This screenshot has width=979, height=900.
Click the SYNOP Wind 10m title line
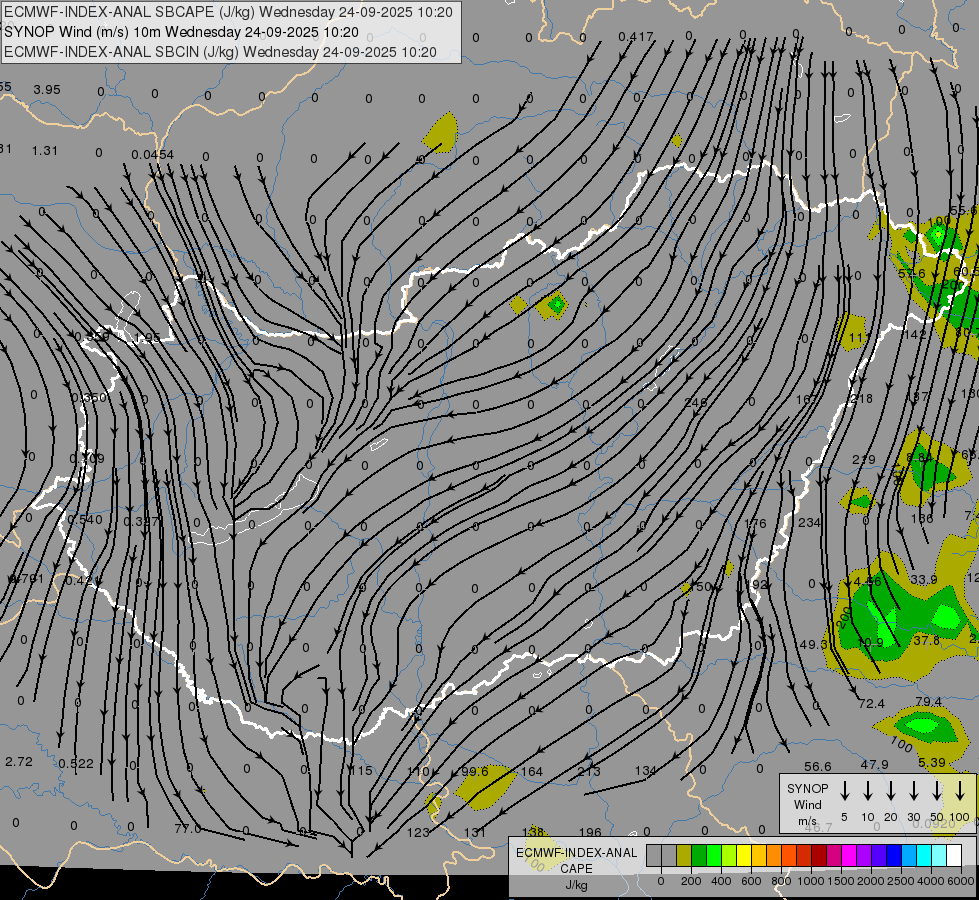click(182, 32)
